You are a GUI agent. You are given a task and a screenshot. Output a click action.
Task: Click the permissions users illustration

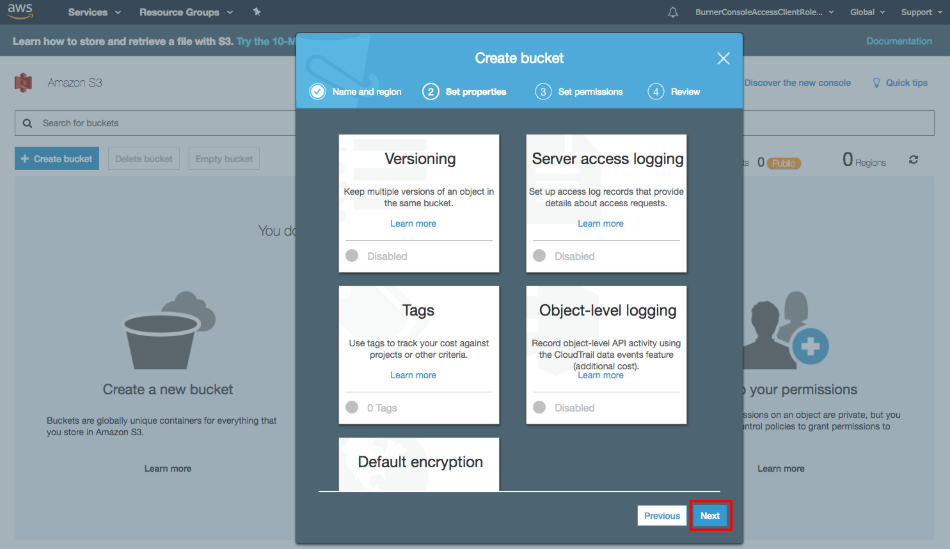coord(786,330)
